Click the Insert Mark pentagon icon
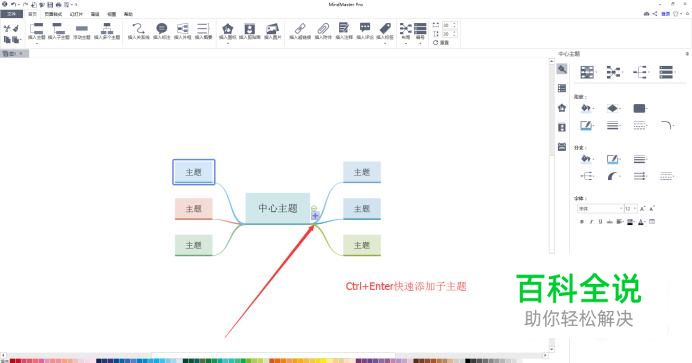Screen dimensions: 692x363 coord(227,29)
